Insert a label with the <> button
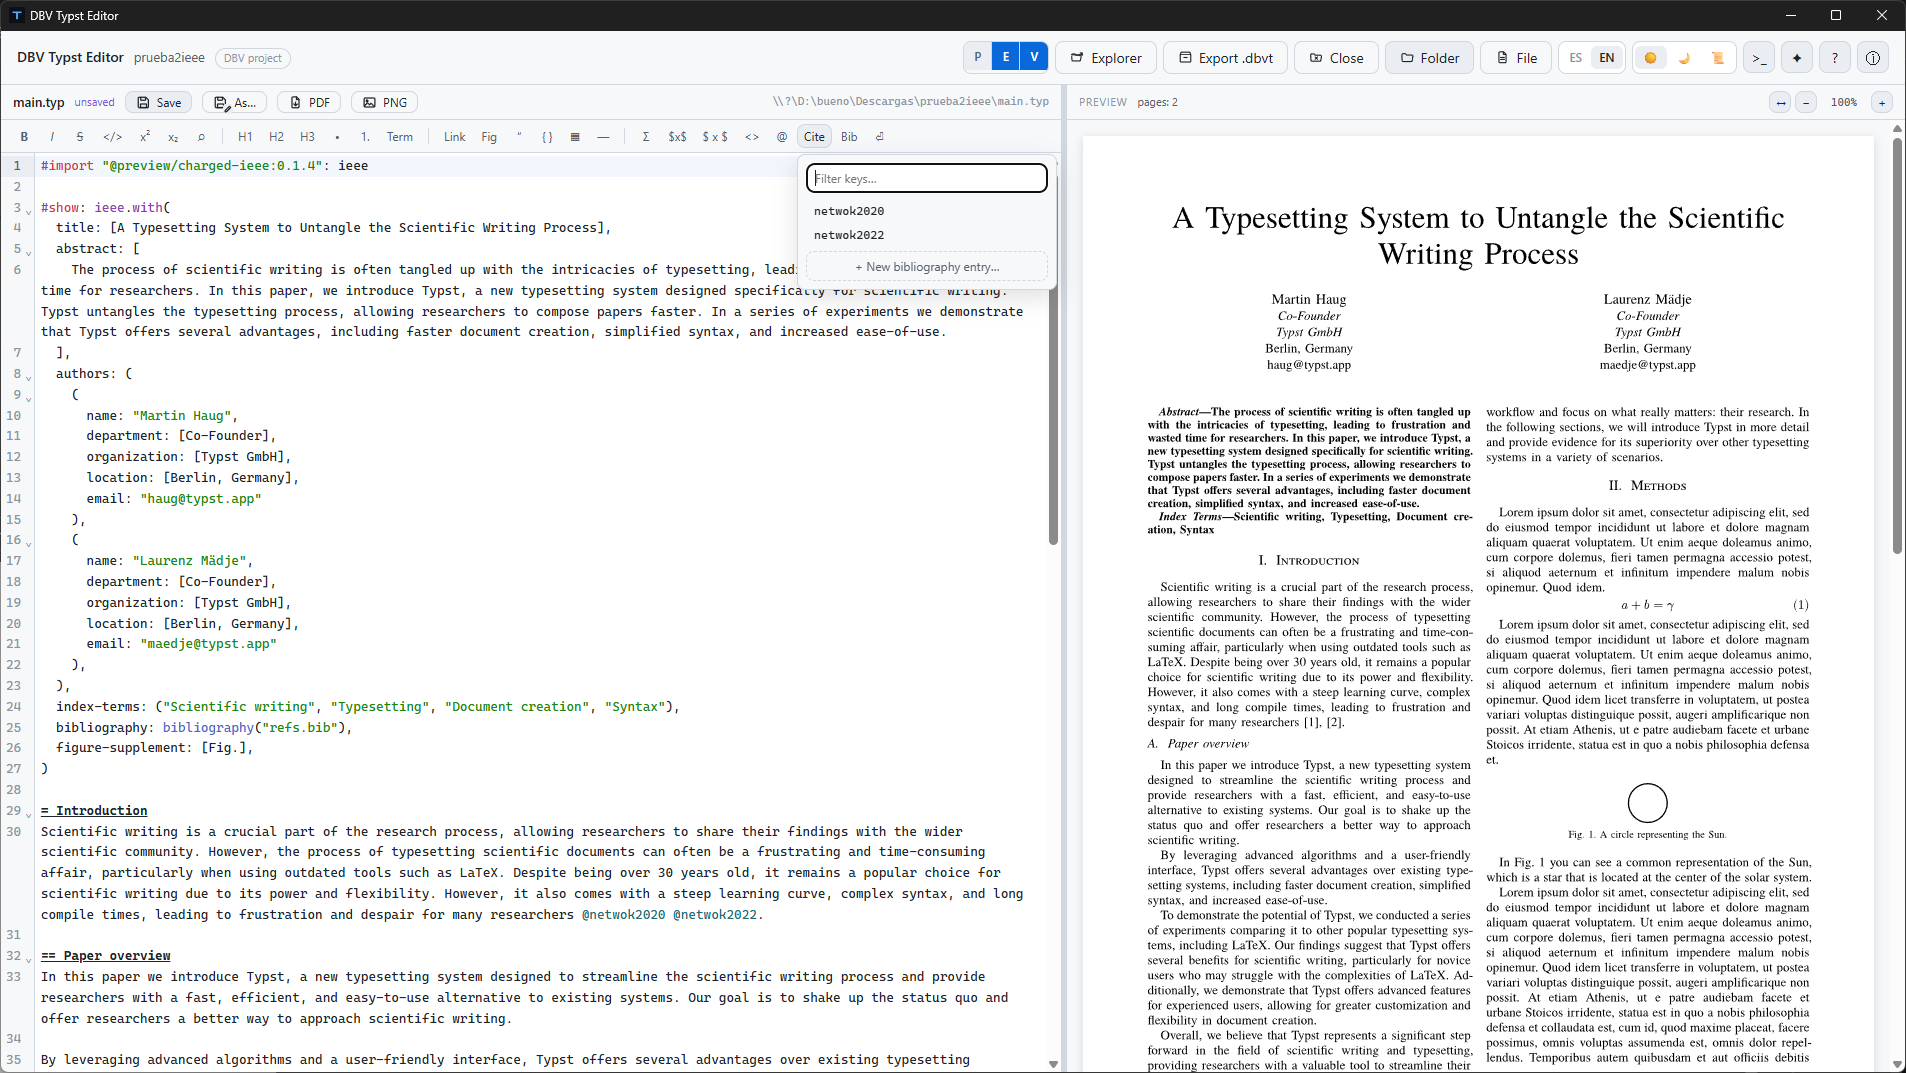The image size is (1906, 1073). (x=752, y=137)
